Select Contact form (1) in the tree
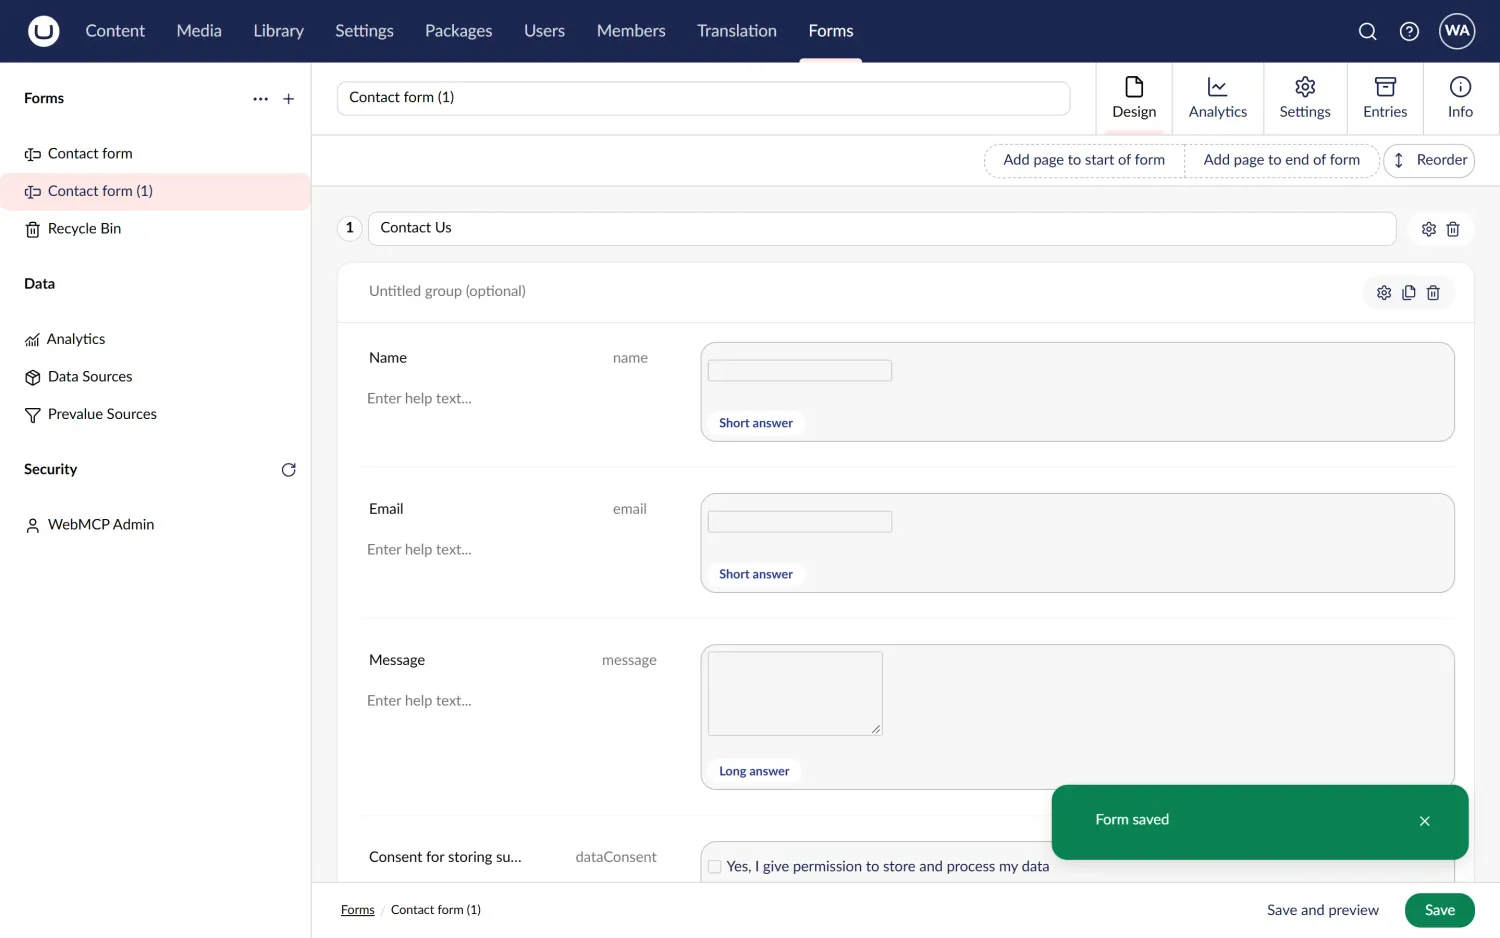Image resolution: width=1500 pixels, height=938 pixels. click(155, 191)
